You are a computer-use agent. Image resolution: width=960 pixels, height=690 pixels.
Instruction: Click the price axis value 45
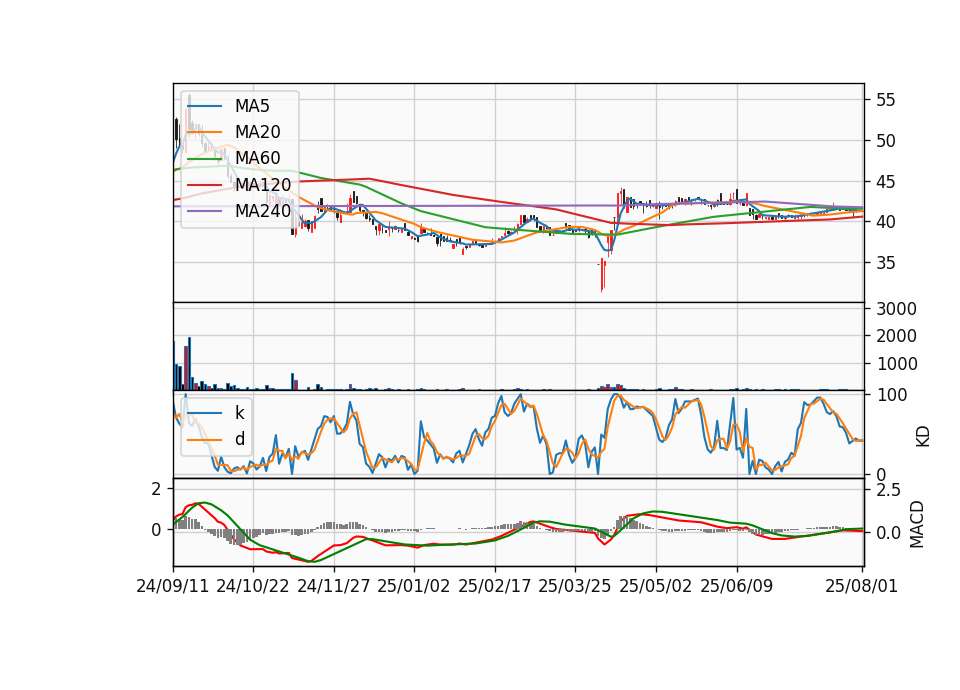coord(885,182)
